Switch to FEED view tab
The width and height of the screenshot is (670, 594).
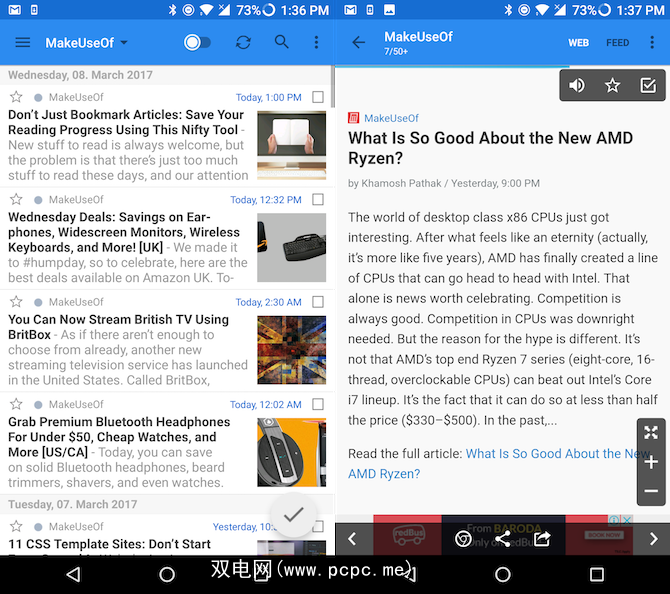pyautogui.click(x=617, y=43)
